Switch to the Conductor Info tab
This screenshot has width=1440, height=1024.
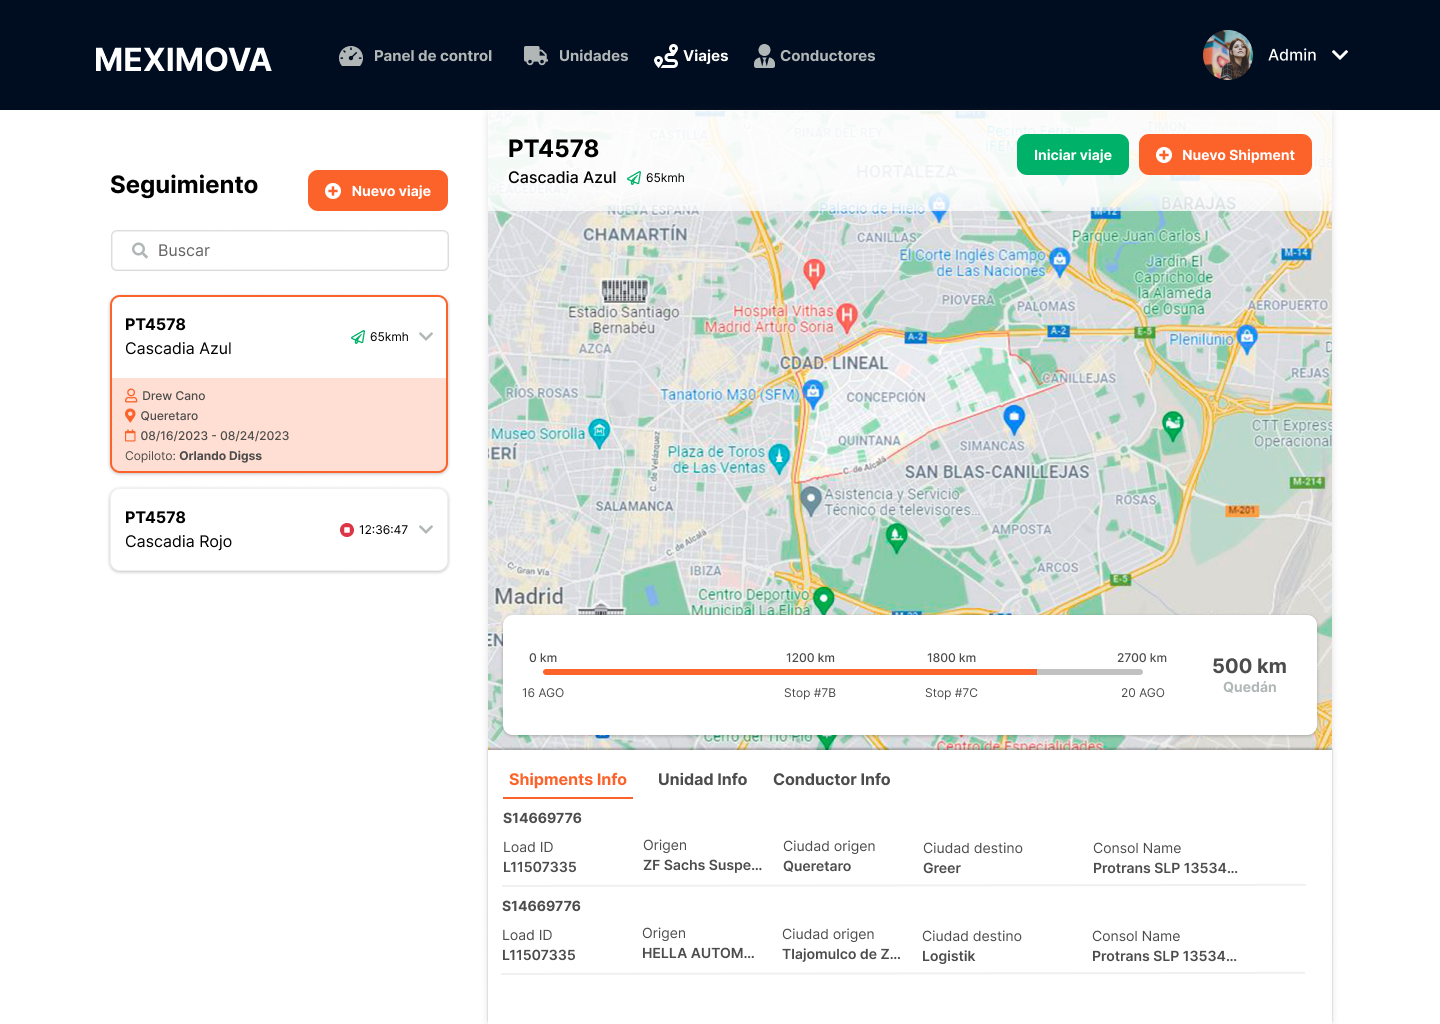click(831, 779)
